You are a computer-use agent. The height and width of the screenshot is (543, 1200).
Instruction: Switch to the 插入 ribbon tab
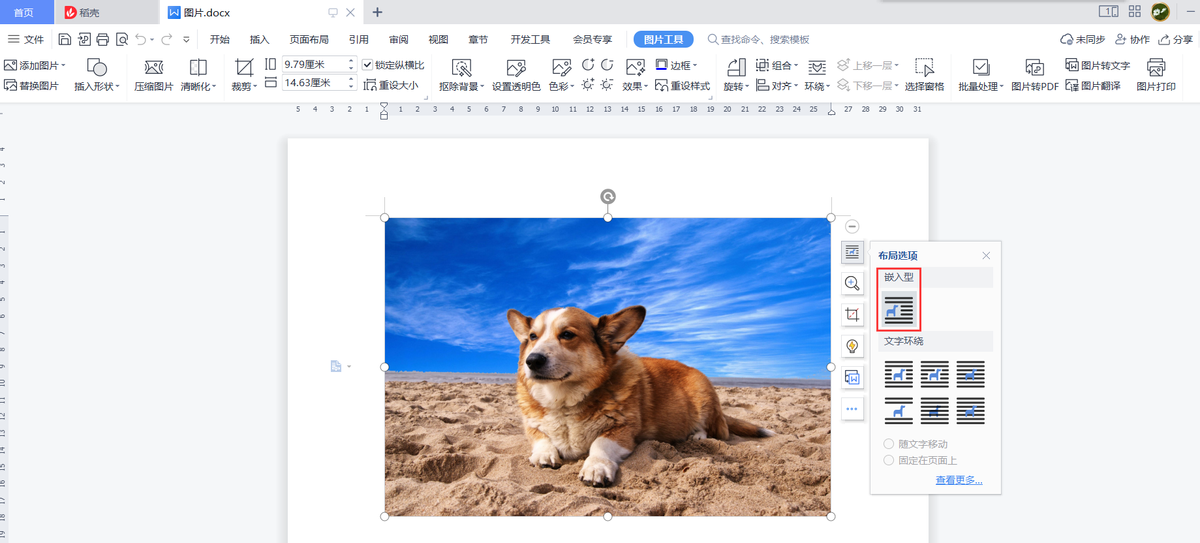point(259,39)
